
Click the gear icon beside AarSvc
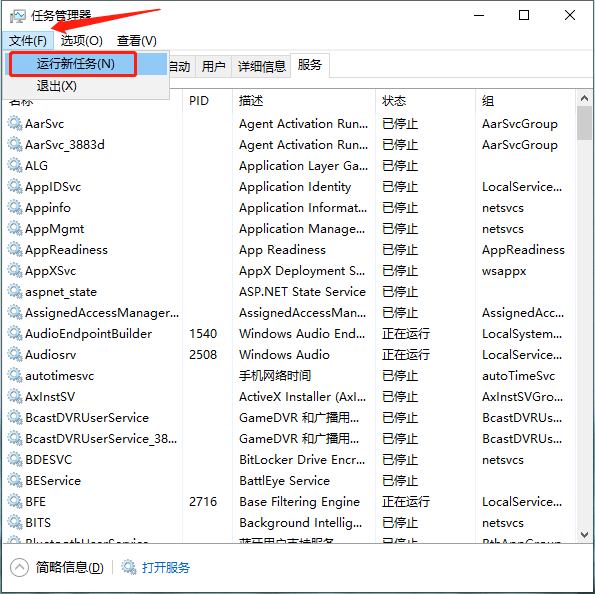pos(15,123)
